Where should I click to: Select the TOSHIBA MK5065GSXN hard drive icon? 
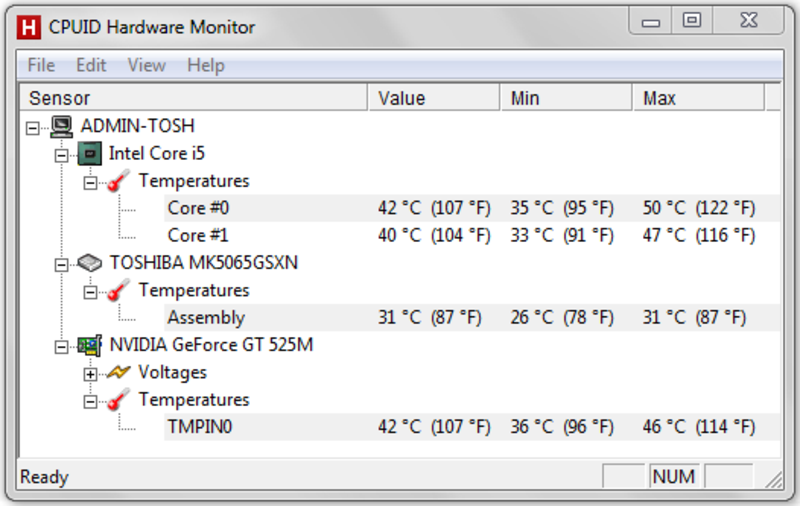[x=89, y=263]
